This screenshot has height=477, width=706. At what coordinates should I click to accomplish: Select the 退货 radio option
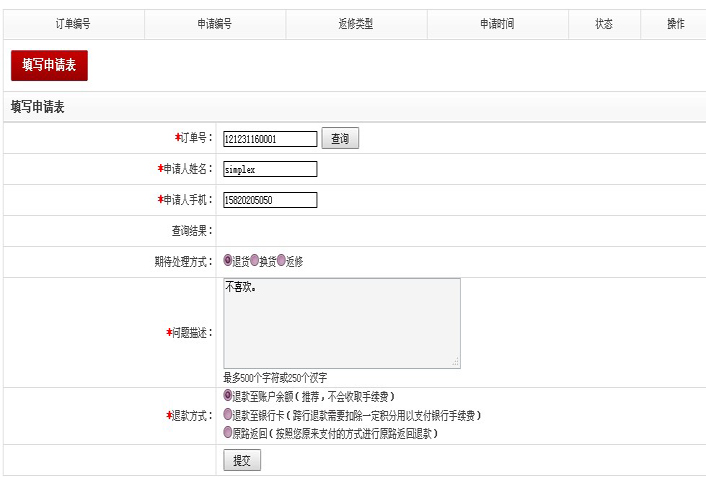coord(228,261)
